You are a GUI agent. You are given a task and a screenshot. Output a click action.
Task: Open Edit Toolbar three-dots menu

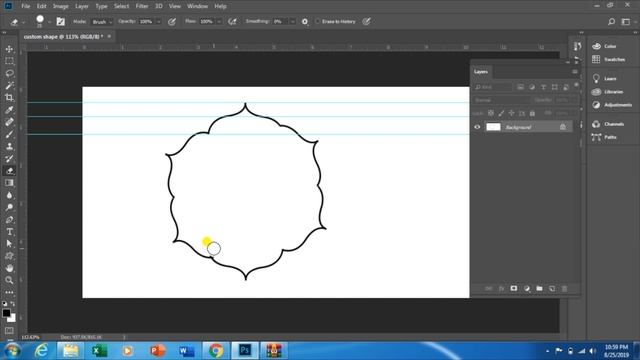[x=9, y=292]
